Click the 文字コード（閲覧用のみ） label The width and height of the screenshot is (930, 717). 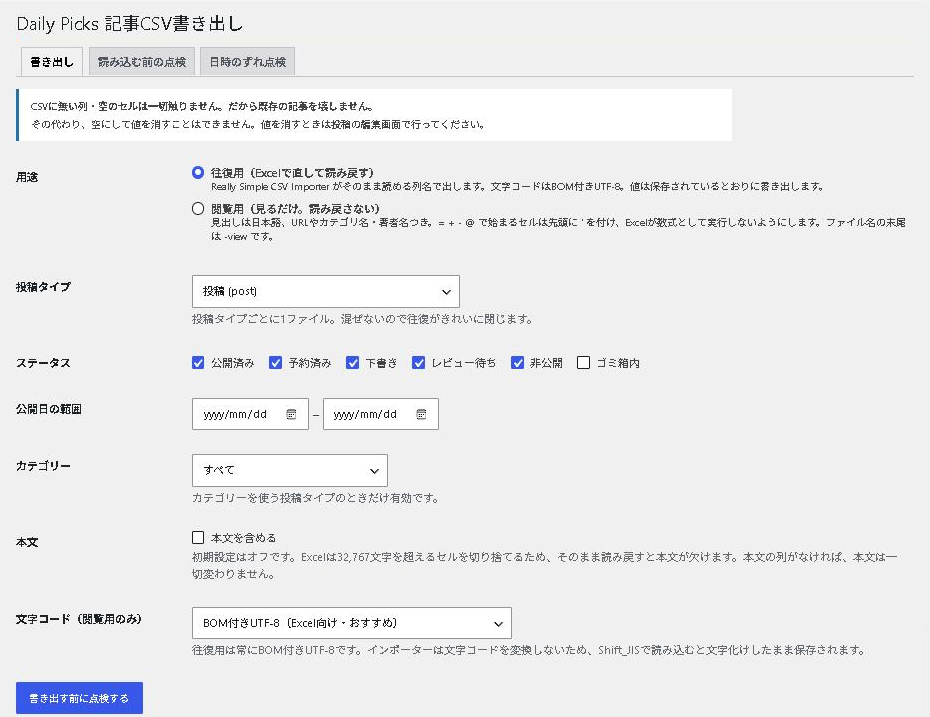[79, 619]
